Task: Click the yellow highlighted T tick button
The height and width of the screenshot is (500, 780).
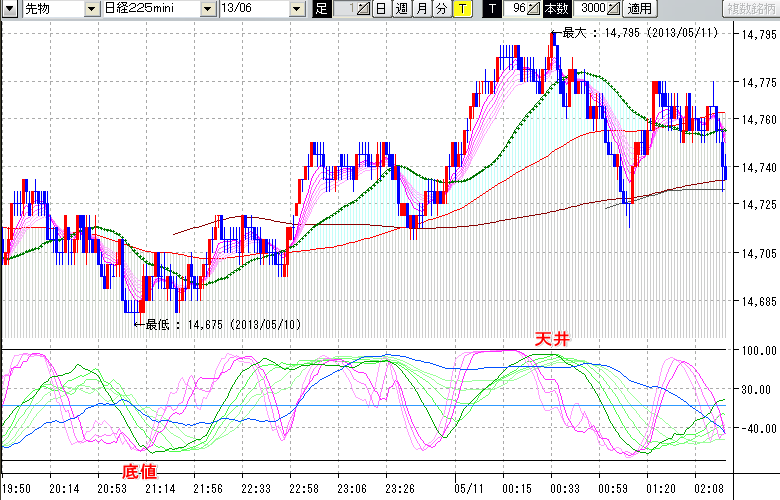Action: (x=462, y=9)
